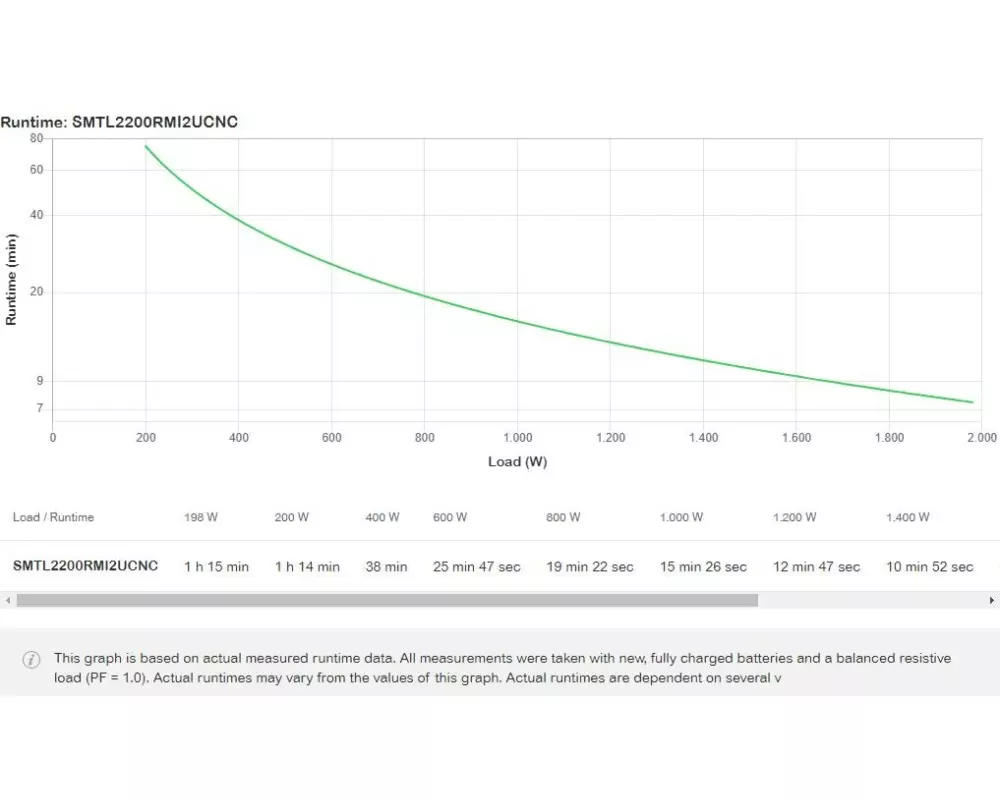This screenshot has width=1000, height=800.
Task: Select the 198 W column header
Action: pos(201,517)
